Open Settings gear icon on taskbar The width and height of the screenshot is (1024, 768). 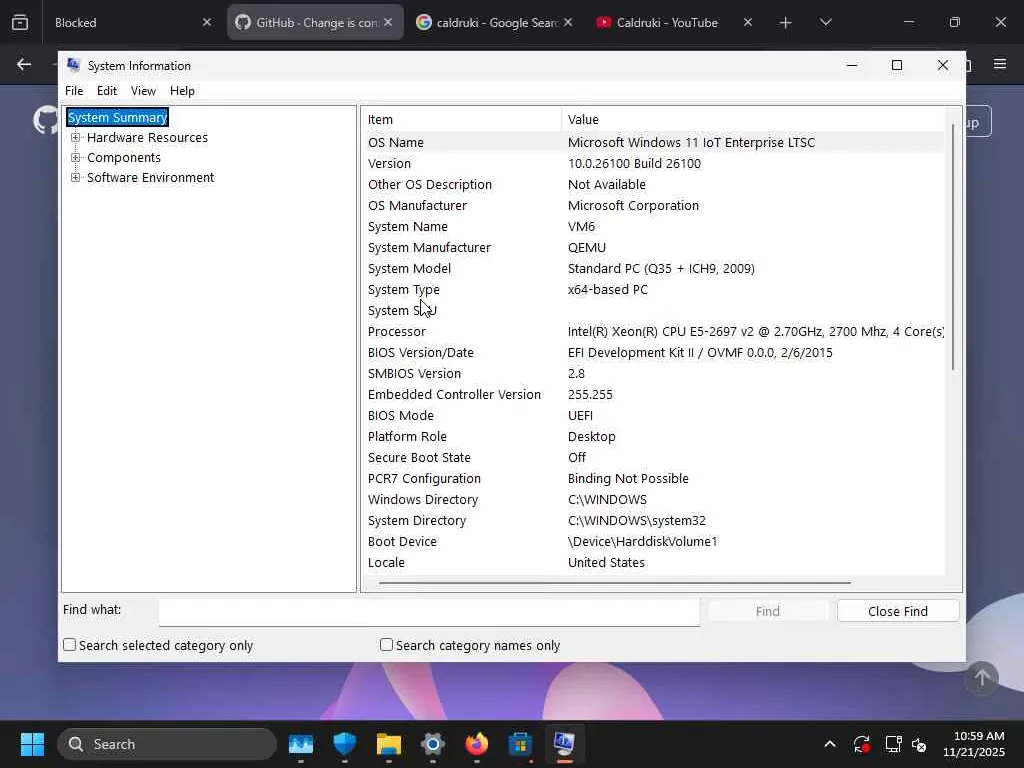pos(432,744)
